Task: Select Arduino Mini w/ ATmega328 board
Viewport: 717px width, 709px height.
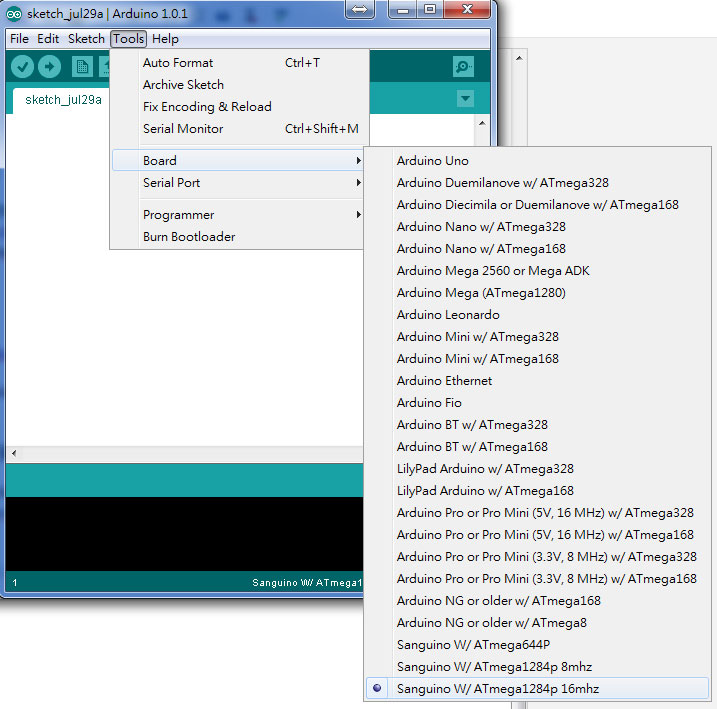Action: pos(537,336)
